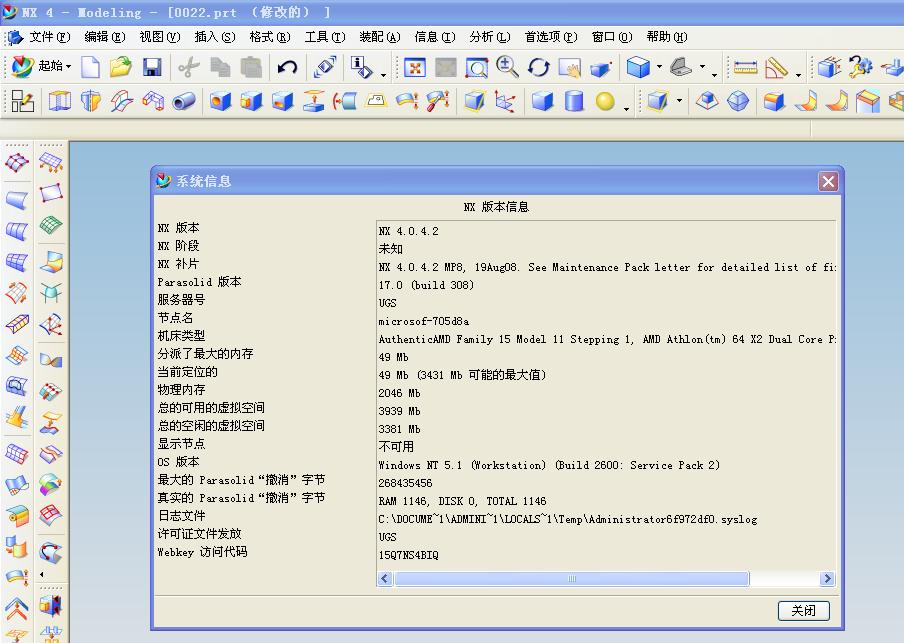Viewport: 904px width, 643px height.
Task: Click the Sketch icon
Action: 22,101
